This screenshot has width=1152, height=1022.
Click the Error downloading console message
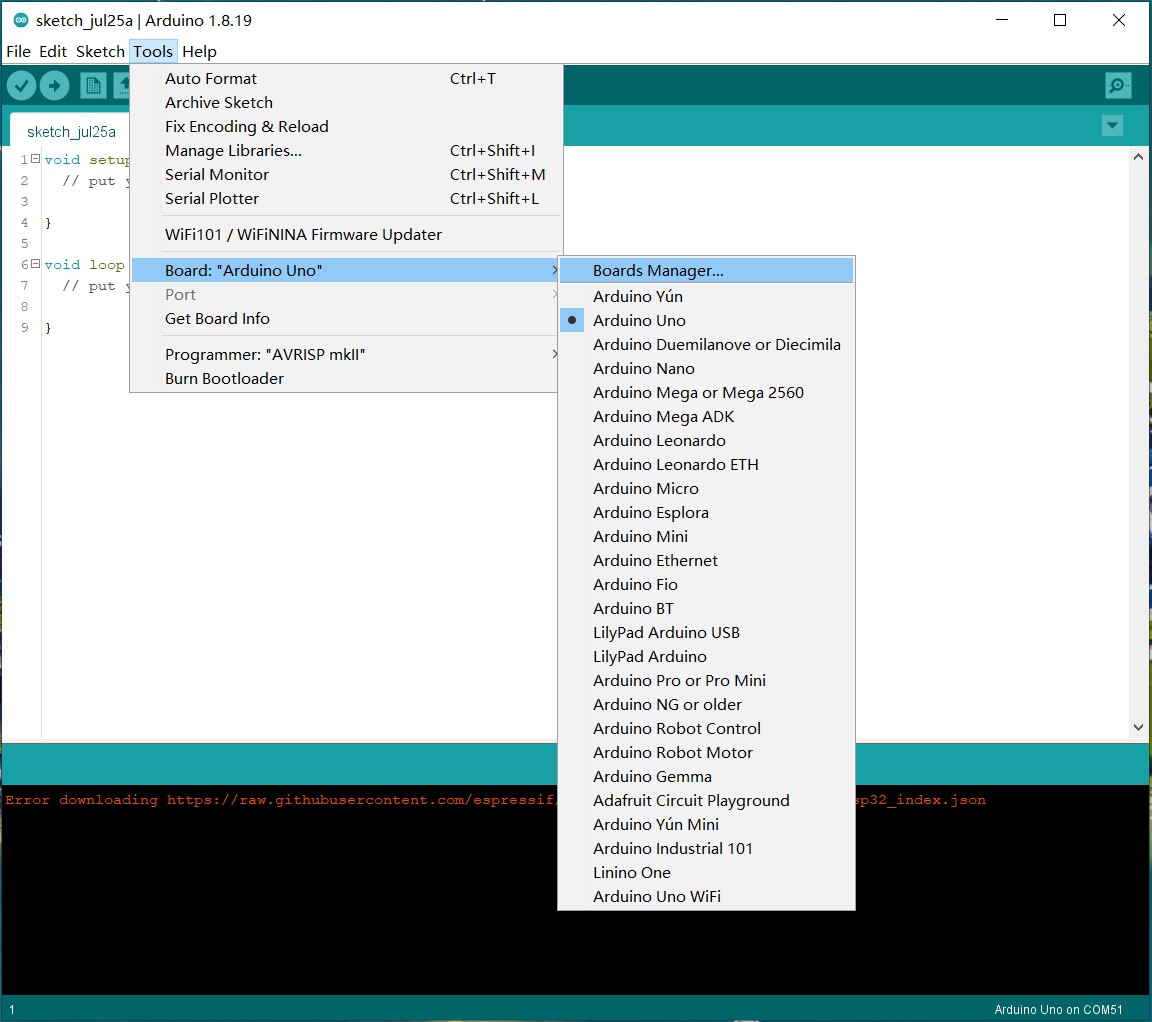(x=495, y=799)
